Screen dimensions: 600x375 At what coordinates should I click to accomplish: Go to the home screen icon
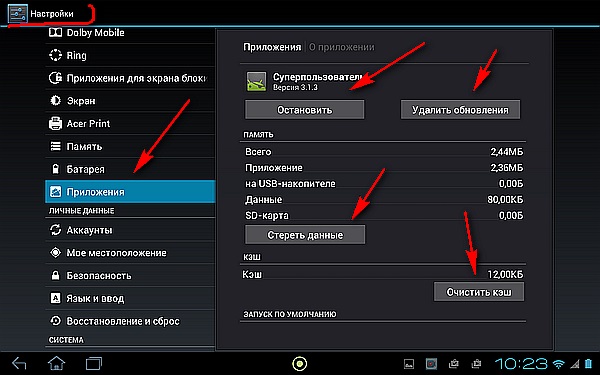pos(56,363)
